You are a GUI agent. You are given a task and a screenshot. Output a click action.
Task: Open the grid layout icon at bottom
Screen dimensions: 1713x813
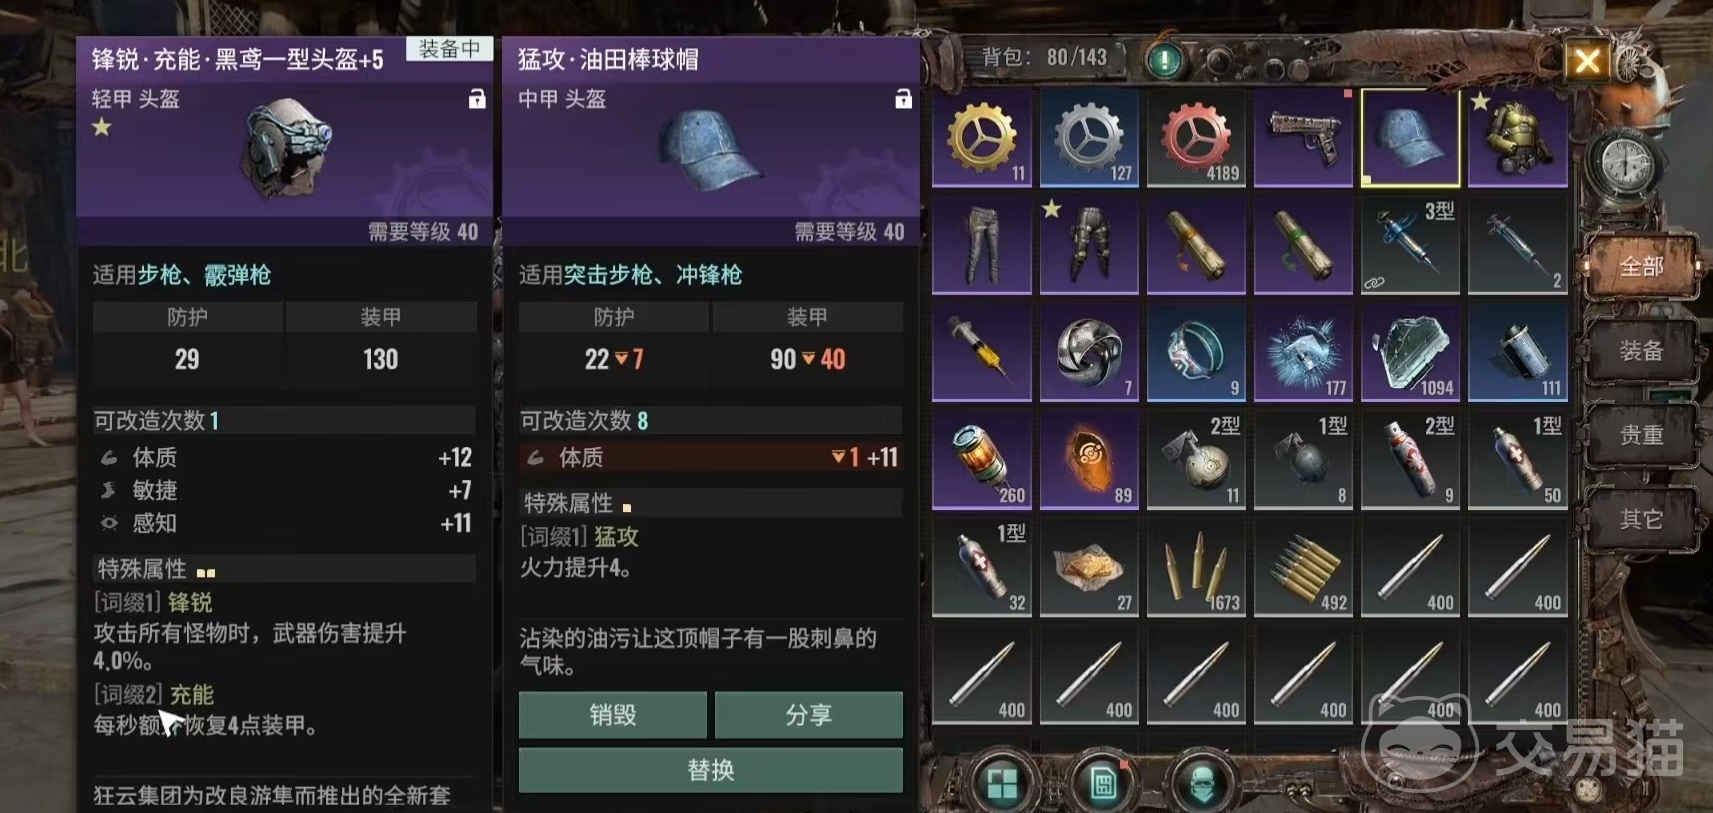(x=1002, y=783)
